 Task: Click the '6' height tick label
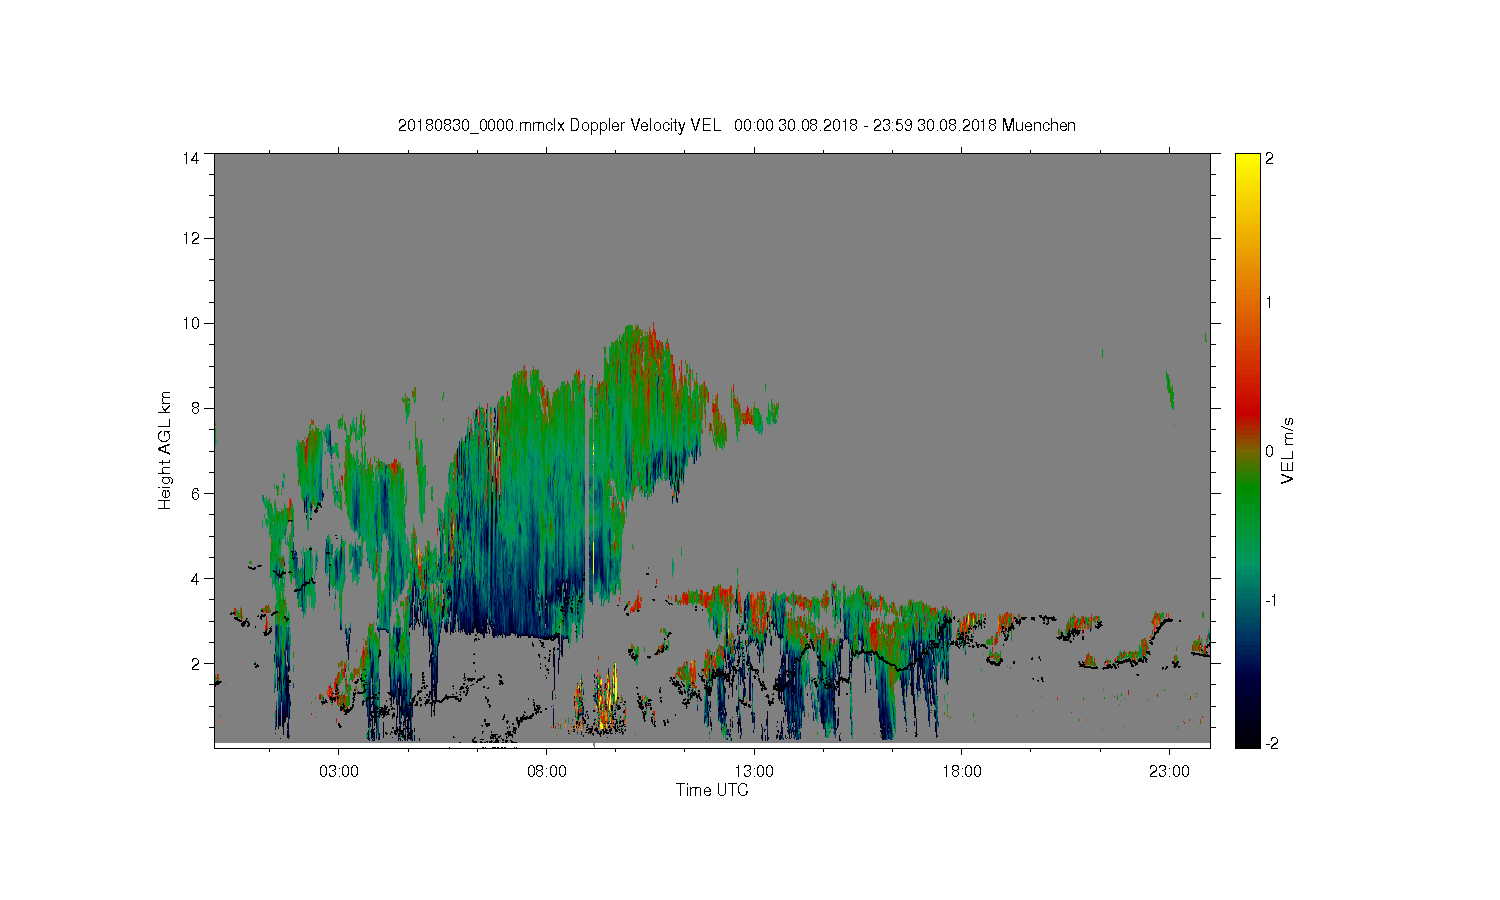pyautogui.click(x=195, y=493)
